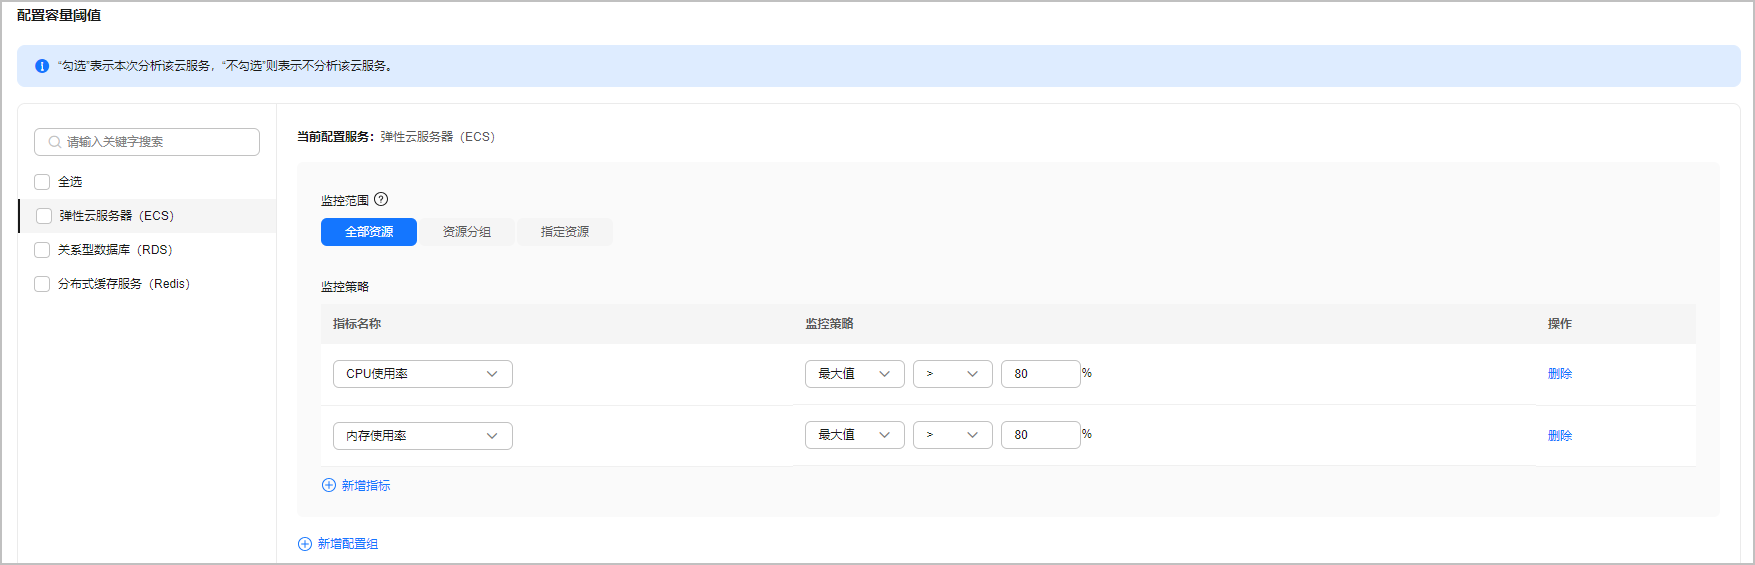1755x565 pixels.
Task: Expand the 内存使用率 metric dropdown
Action: click(x=423, y=436)
